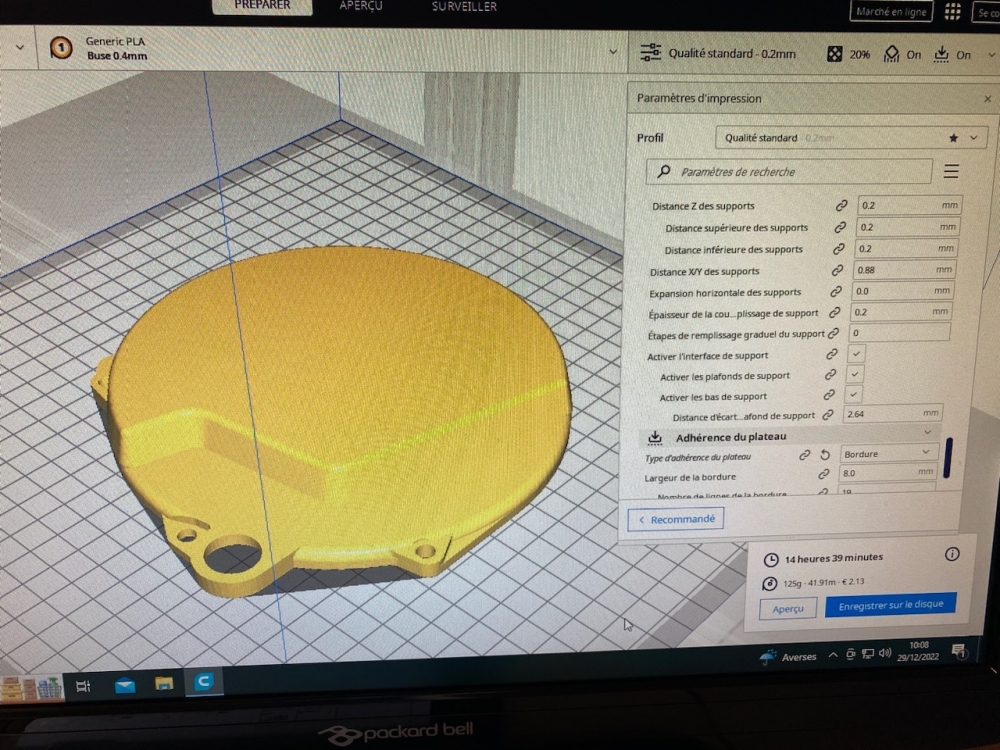Image resolution: width=1000 pixels, height=750 pixels.
Task: Click the Recommandé button
Action: click(675, 519)
